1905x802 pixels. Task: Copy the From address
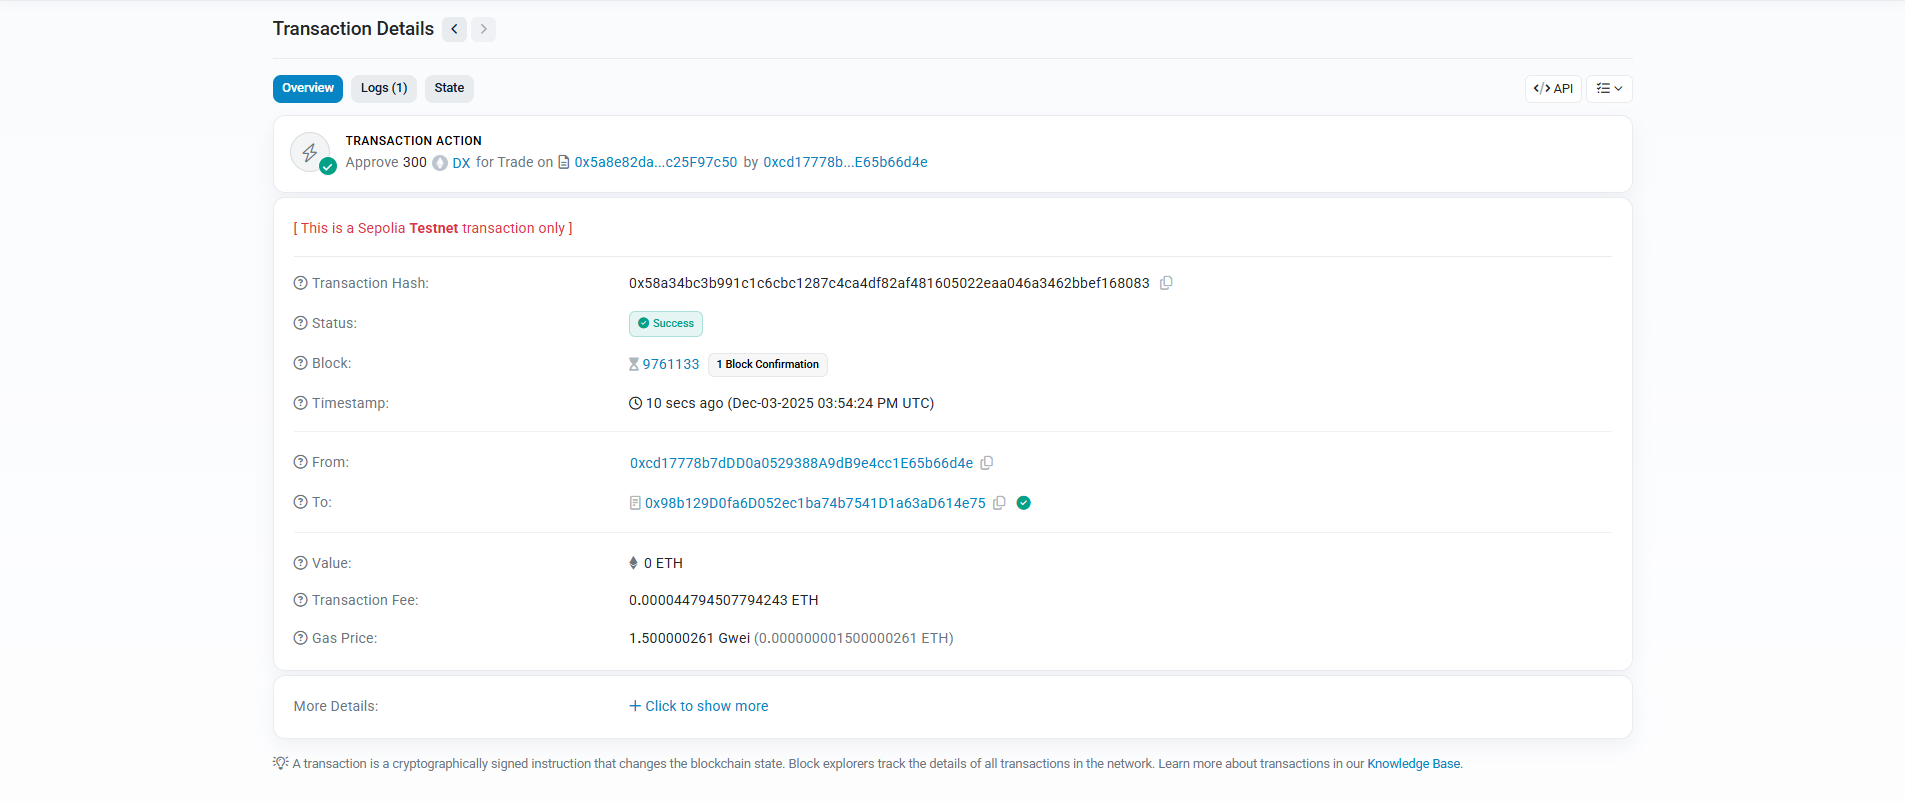point(987,463)
